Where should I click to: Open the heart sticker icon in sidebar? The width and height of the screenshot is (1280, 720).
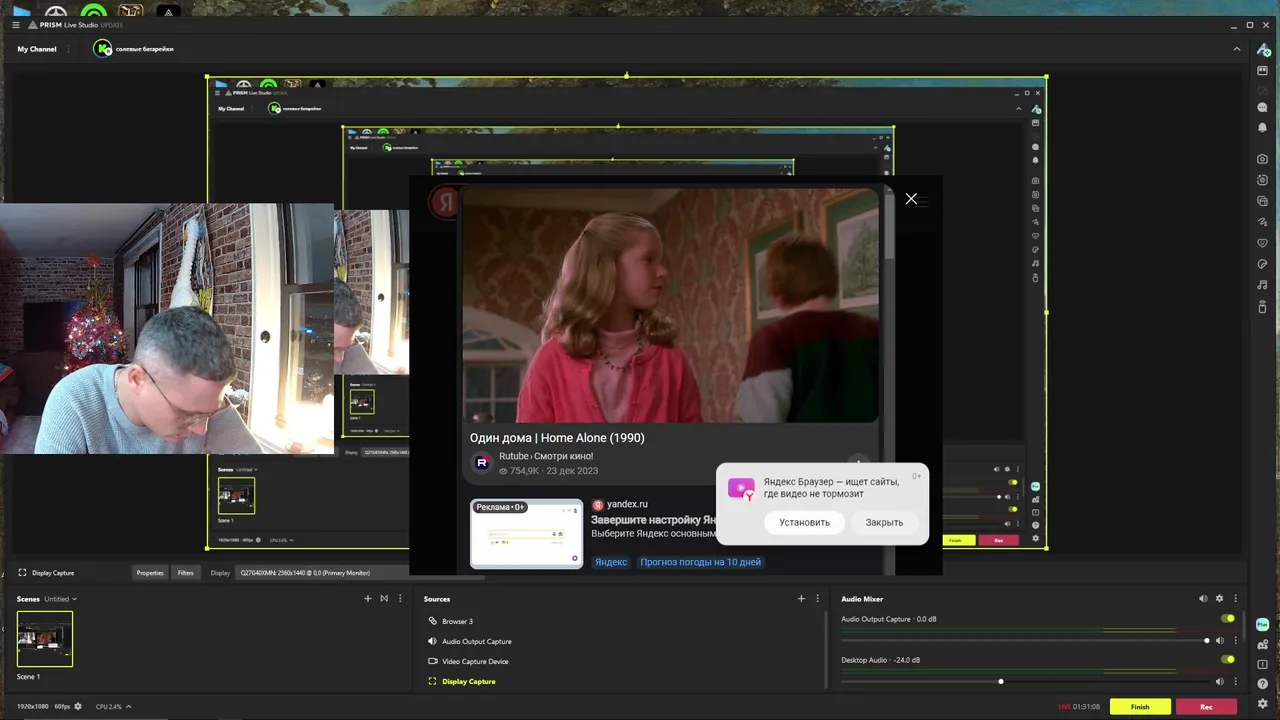pyautogui.click(x=1262, y=243)
